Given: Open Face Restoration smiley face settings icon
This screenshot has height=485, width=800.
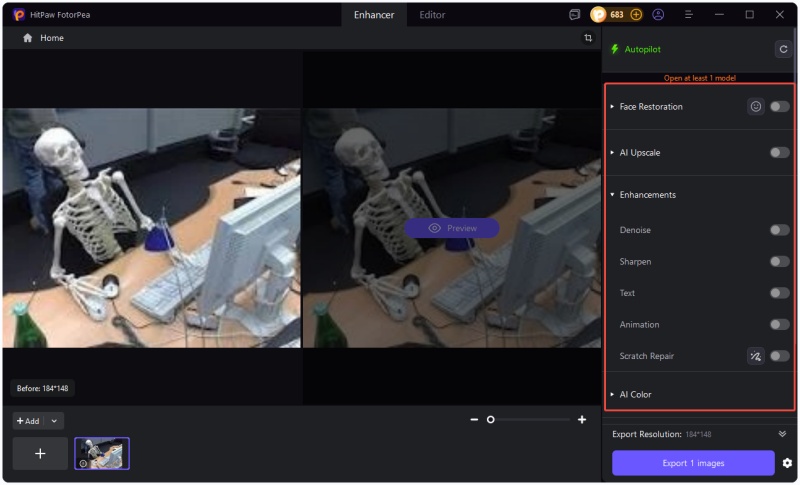Looking at the screenshot, I should [756, 106].
